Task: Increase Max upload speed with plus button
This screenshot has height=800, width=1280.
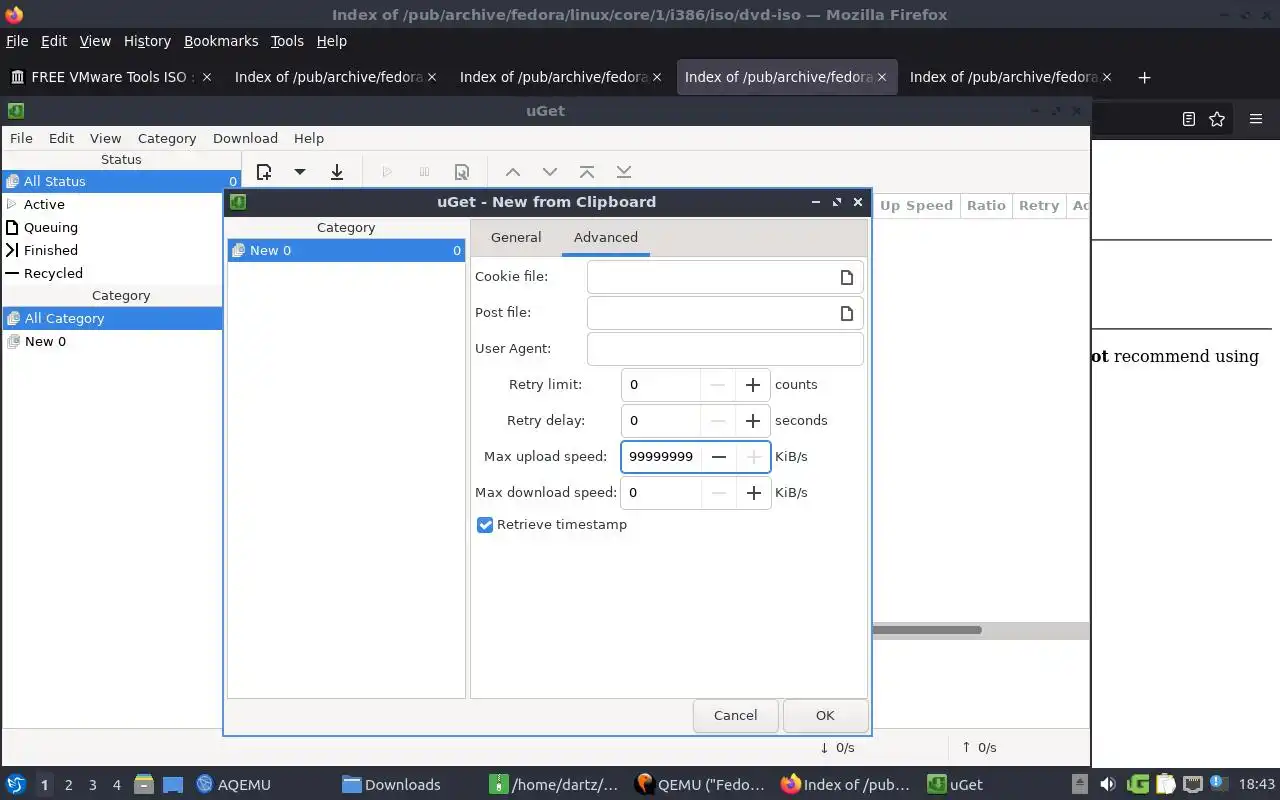Action: point(753,457)
